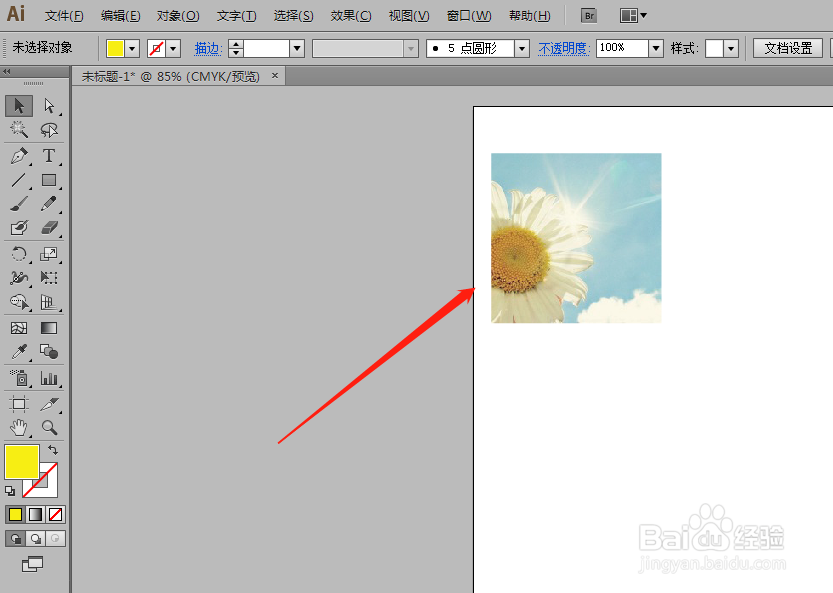Select the Rectangle tool

pos(49,180)
